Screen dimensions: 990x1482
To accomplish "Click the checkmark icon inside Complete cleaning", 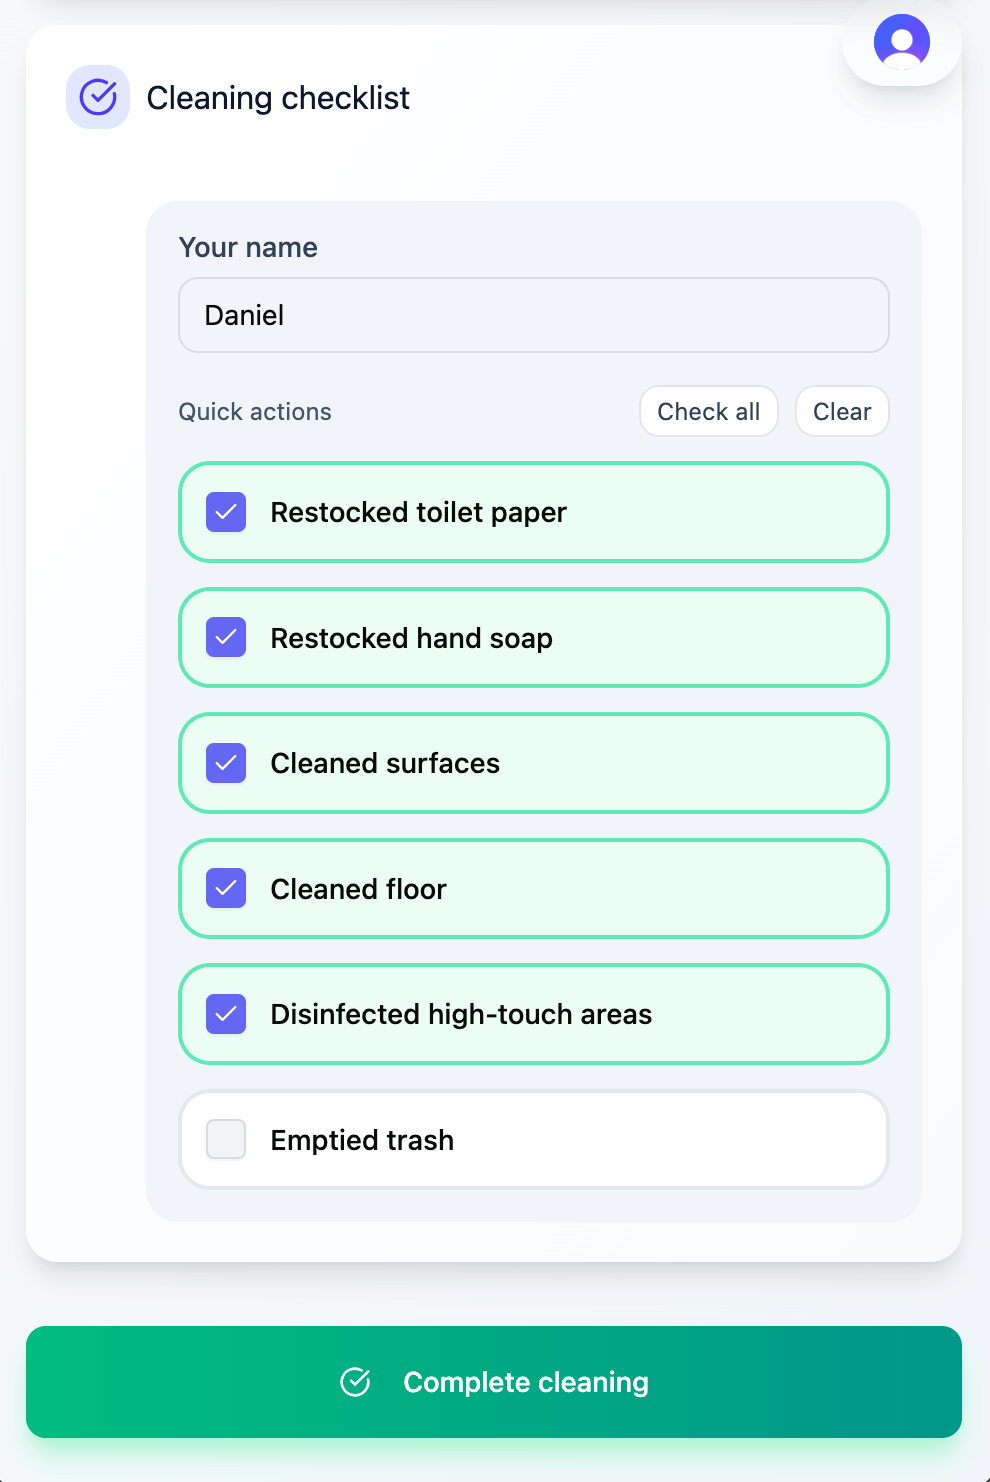I will [357, 1382].
